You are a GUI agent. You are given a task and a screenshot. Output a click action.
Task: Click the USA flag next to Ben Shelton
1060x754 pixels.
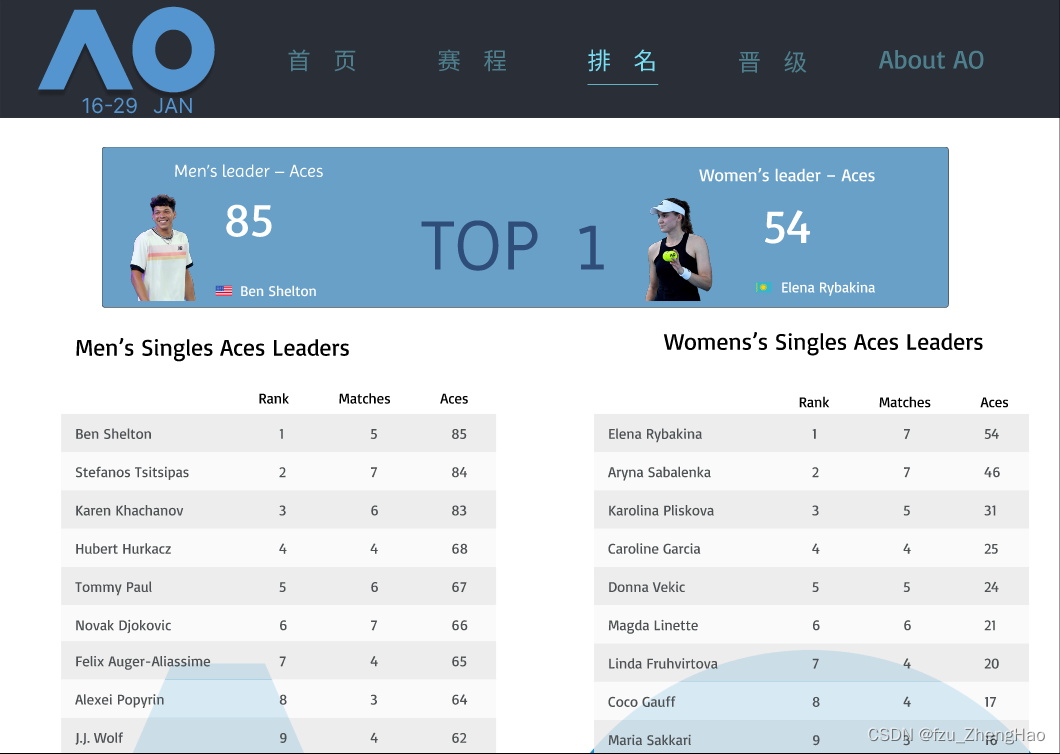[x=224, y=291]
